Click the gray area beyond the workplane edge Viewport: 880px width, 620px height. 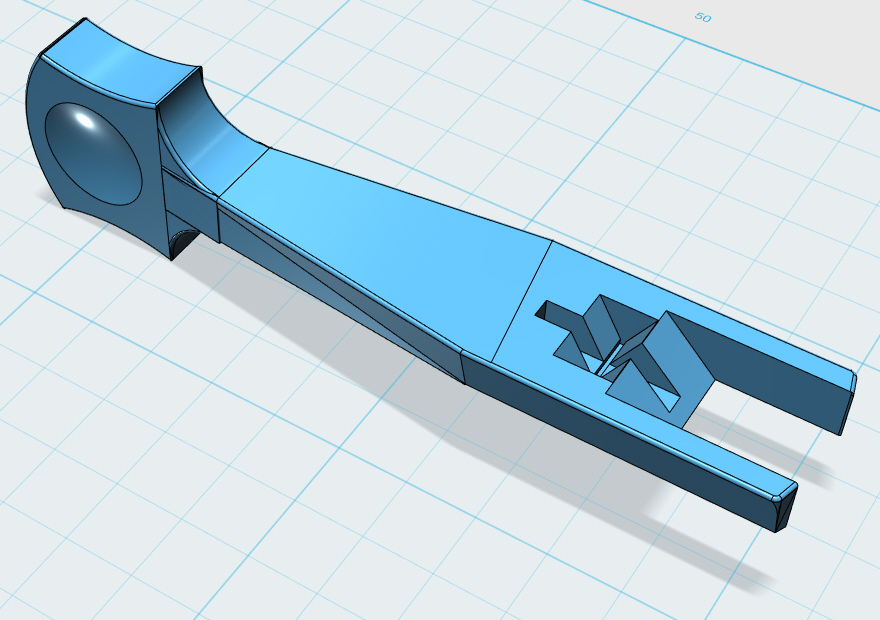pyautogui.click(x=800, y=40)
